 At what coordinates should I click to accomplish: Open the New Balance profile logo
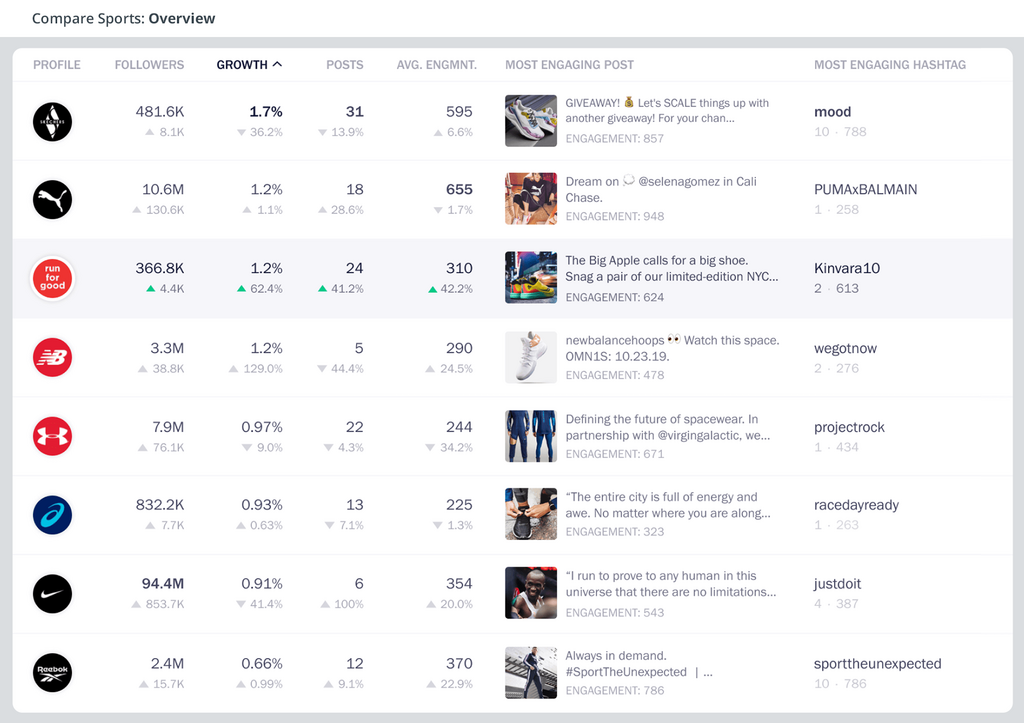click(52, 357)
